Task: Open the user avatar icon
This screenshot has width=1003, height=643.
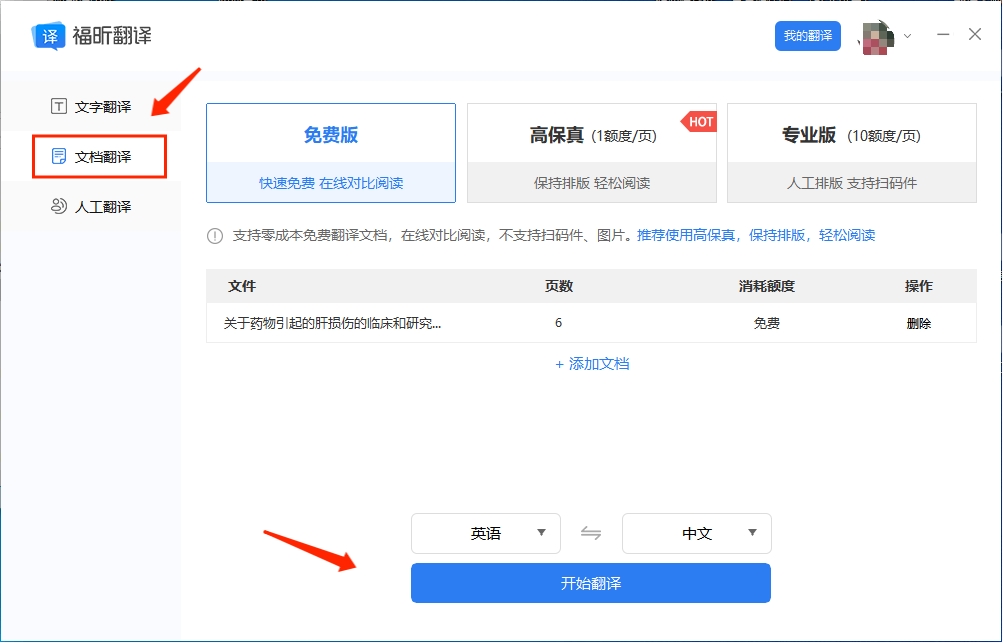Action: (x=875, y=35)
